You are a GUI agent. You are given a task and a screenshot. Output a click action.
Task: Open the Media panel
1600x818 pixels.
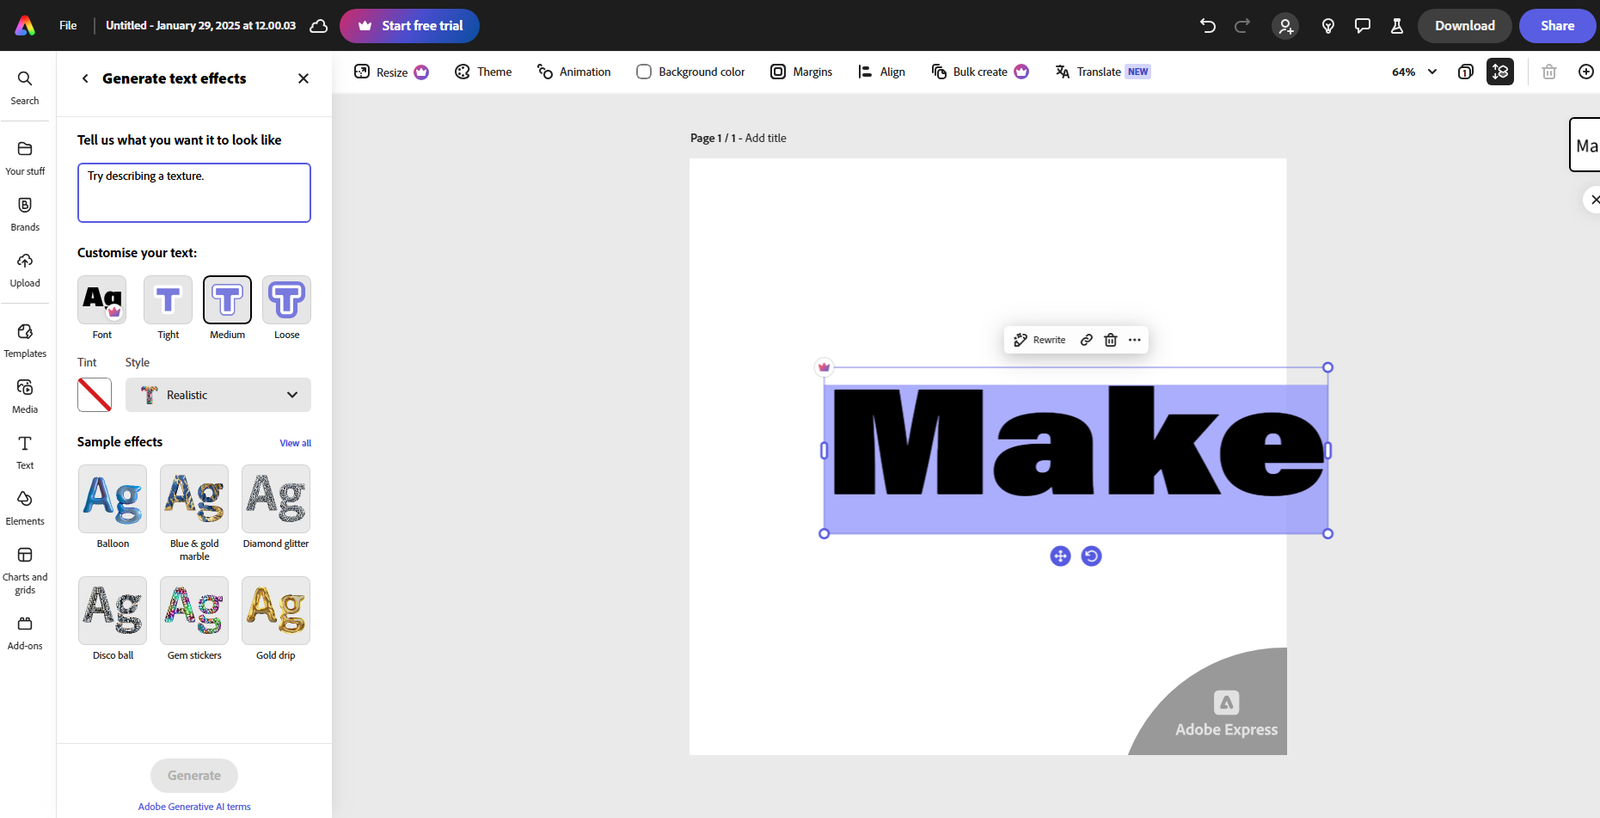click(25, 396)
